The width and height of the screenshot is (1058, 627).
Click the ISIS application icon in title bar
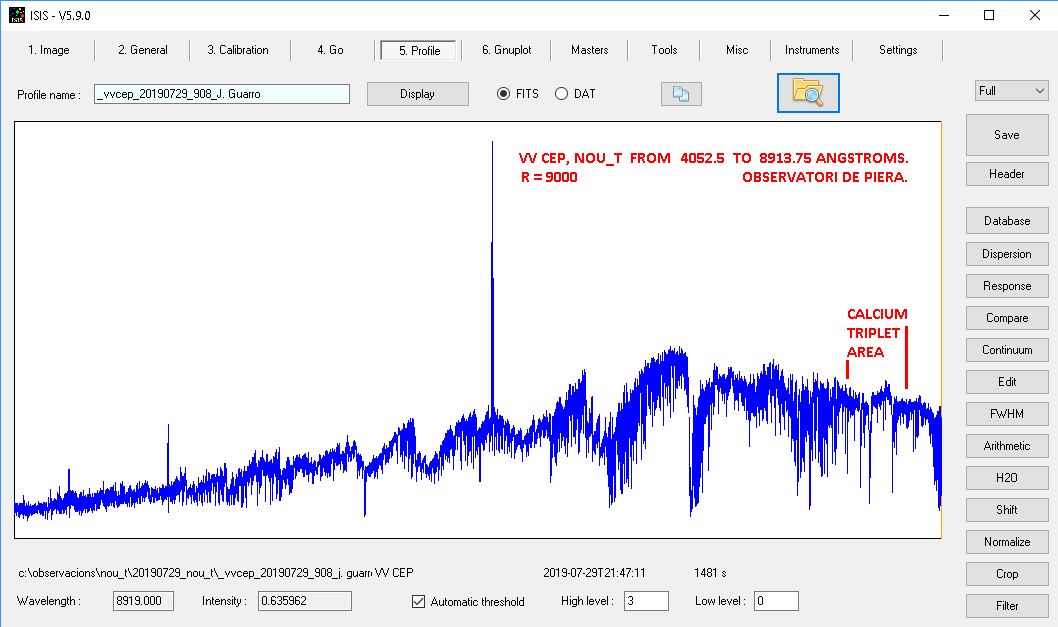pyautogui.click(x=17, y=15)
